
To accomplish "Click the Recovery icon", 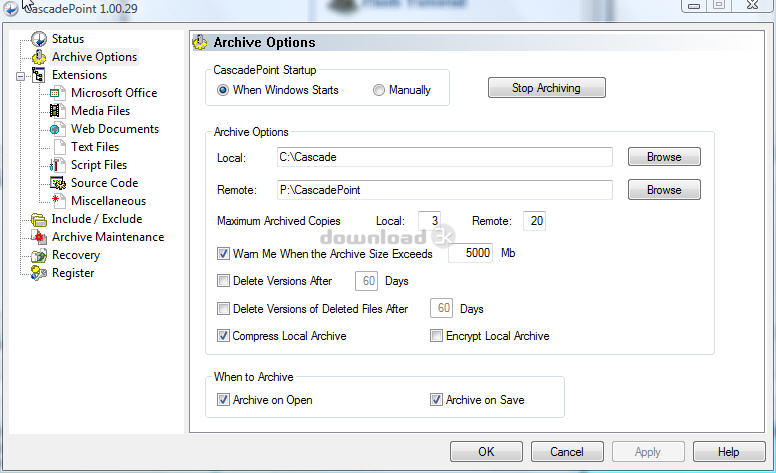I will [x=39, y=255].
